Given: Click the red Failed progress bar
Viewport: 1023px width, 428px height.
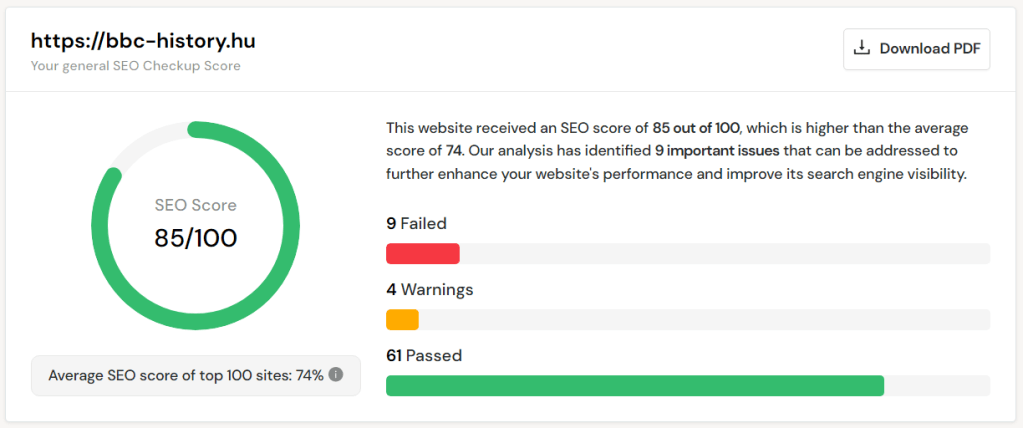Looking at the screenshot, I should pyautogui.click(x=422, y=254).
